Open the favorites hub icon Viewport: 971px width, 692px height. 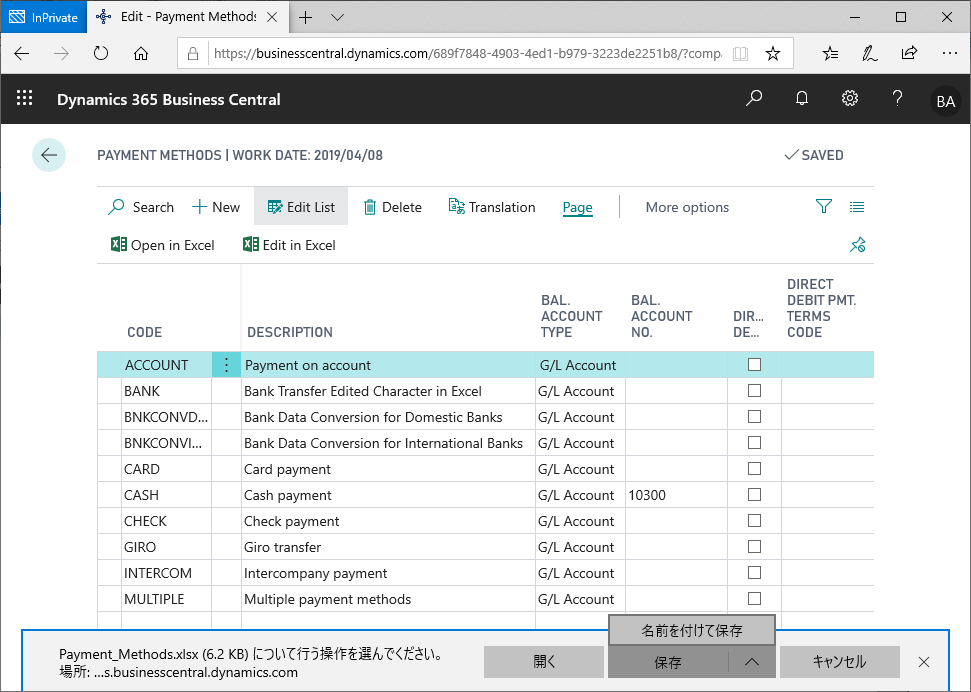(830, 53)
